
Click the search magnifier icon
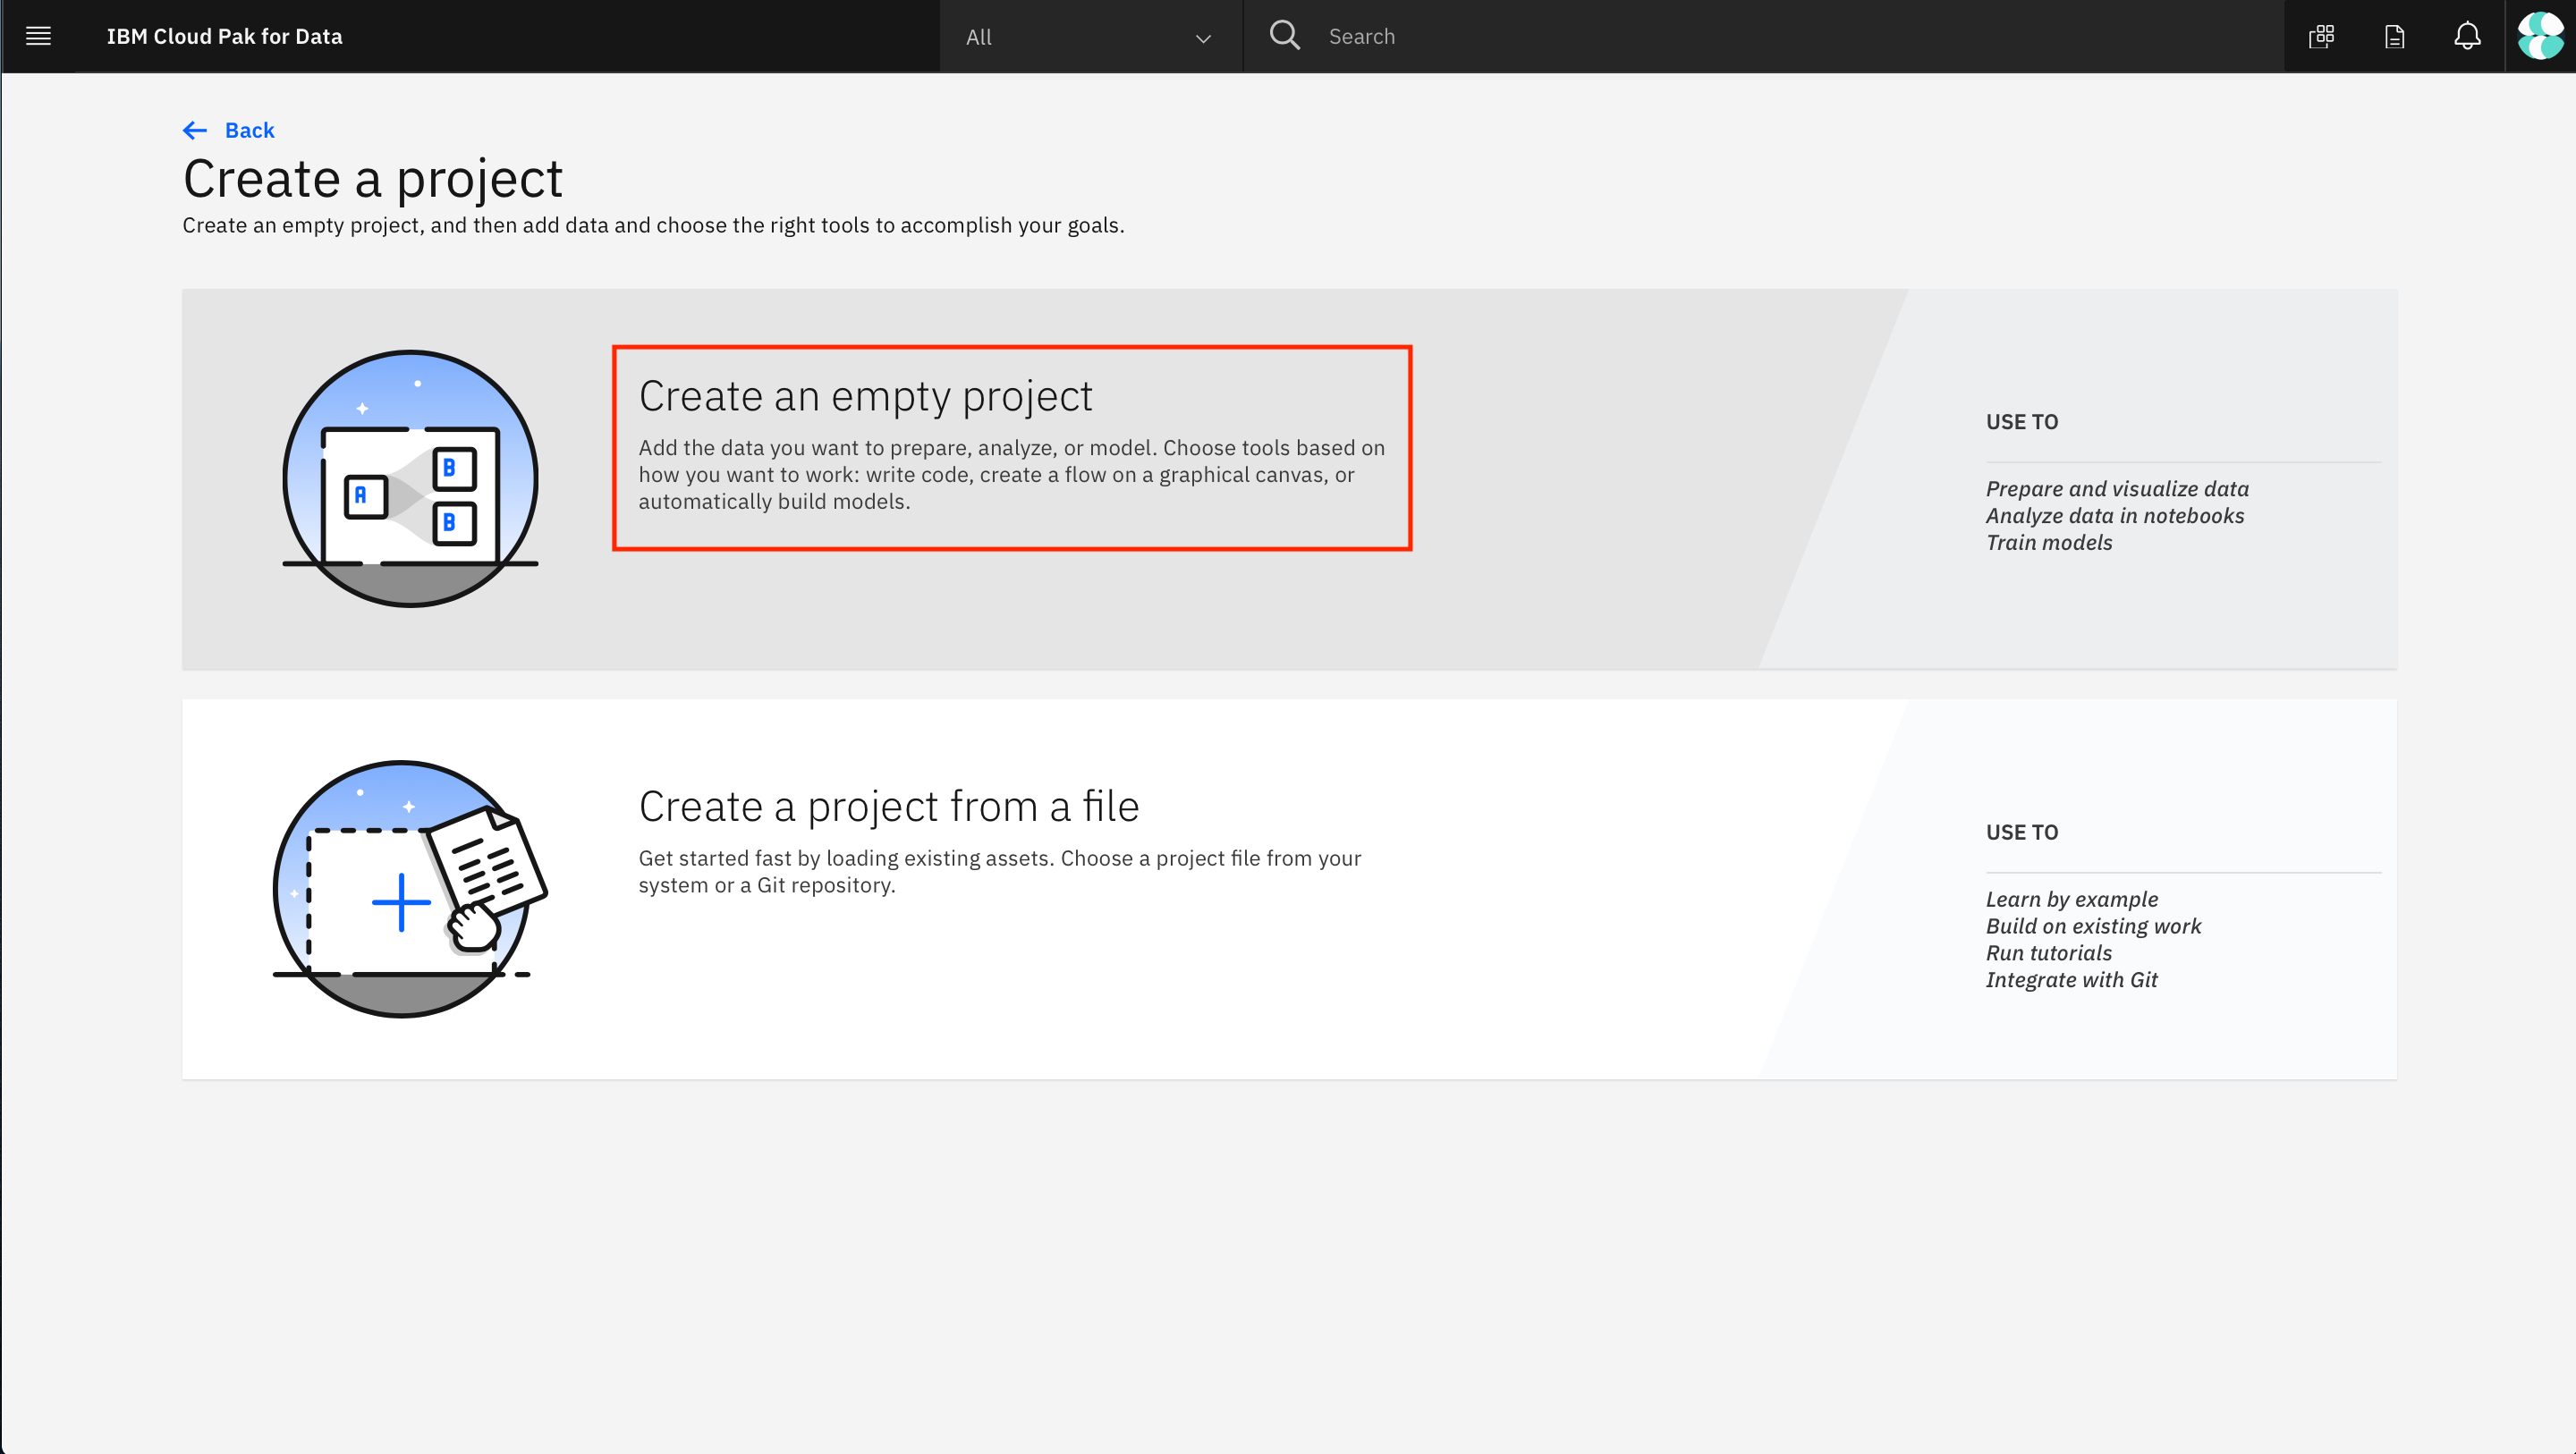[1284, 36]
